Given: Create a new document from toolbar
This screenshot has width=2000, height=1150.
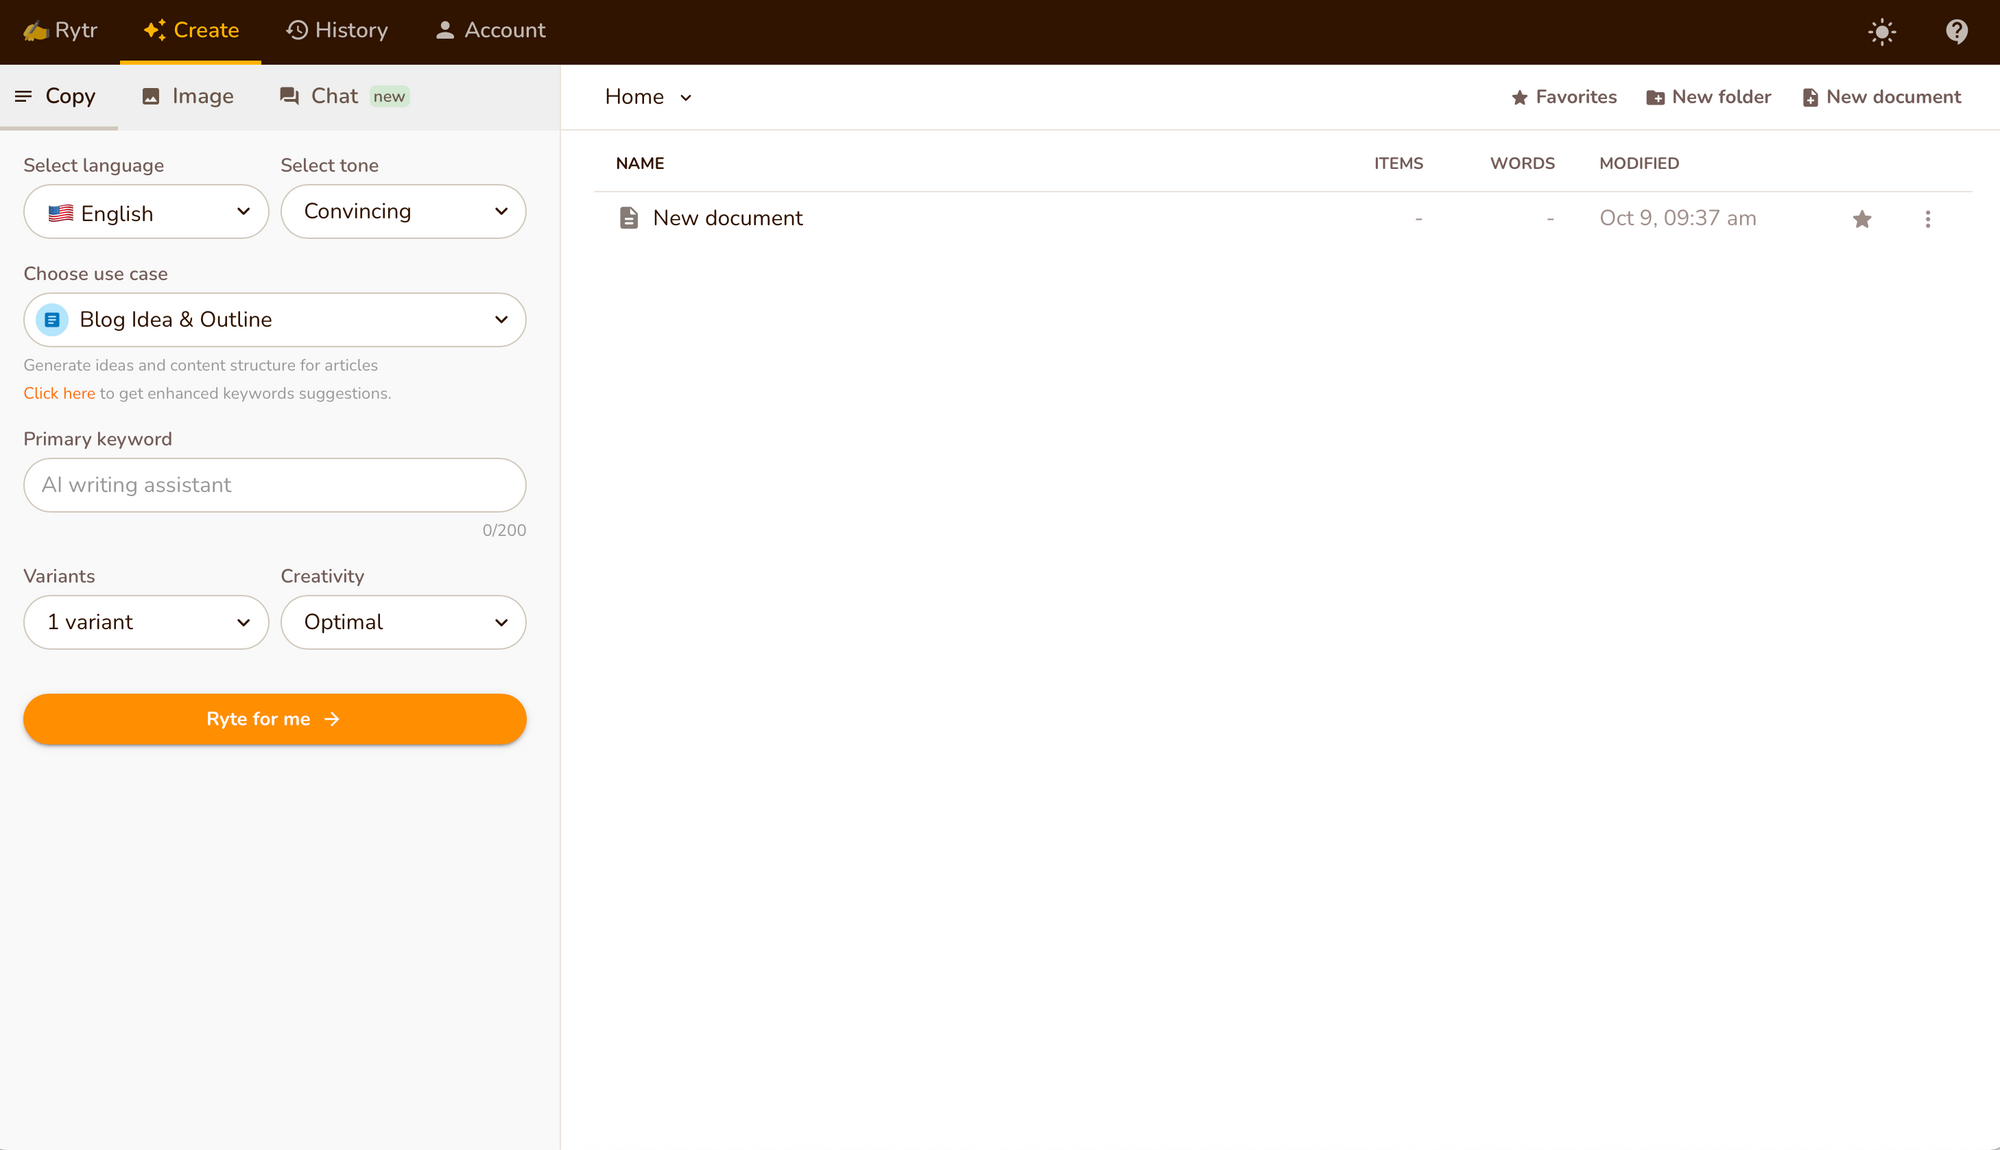Looking at the screenshot, I should coord(1881,97).
